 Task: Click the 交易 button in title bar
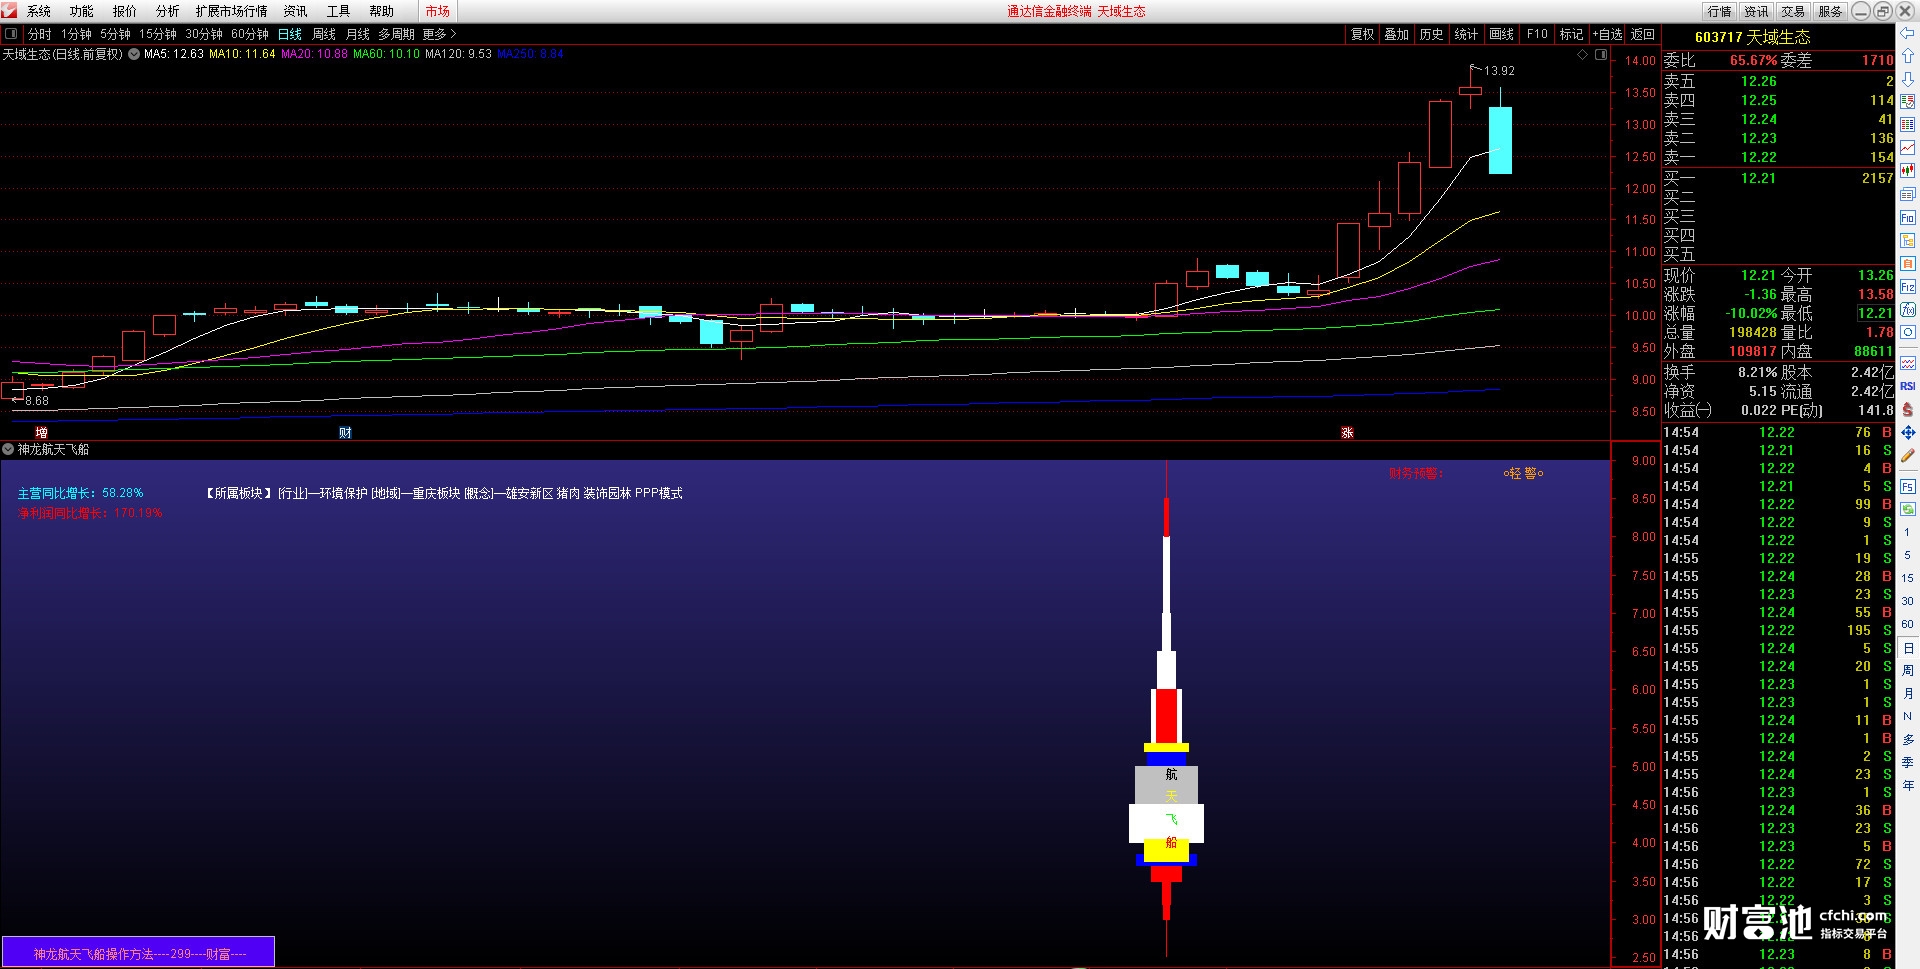pos(1793,11)
